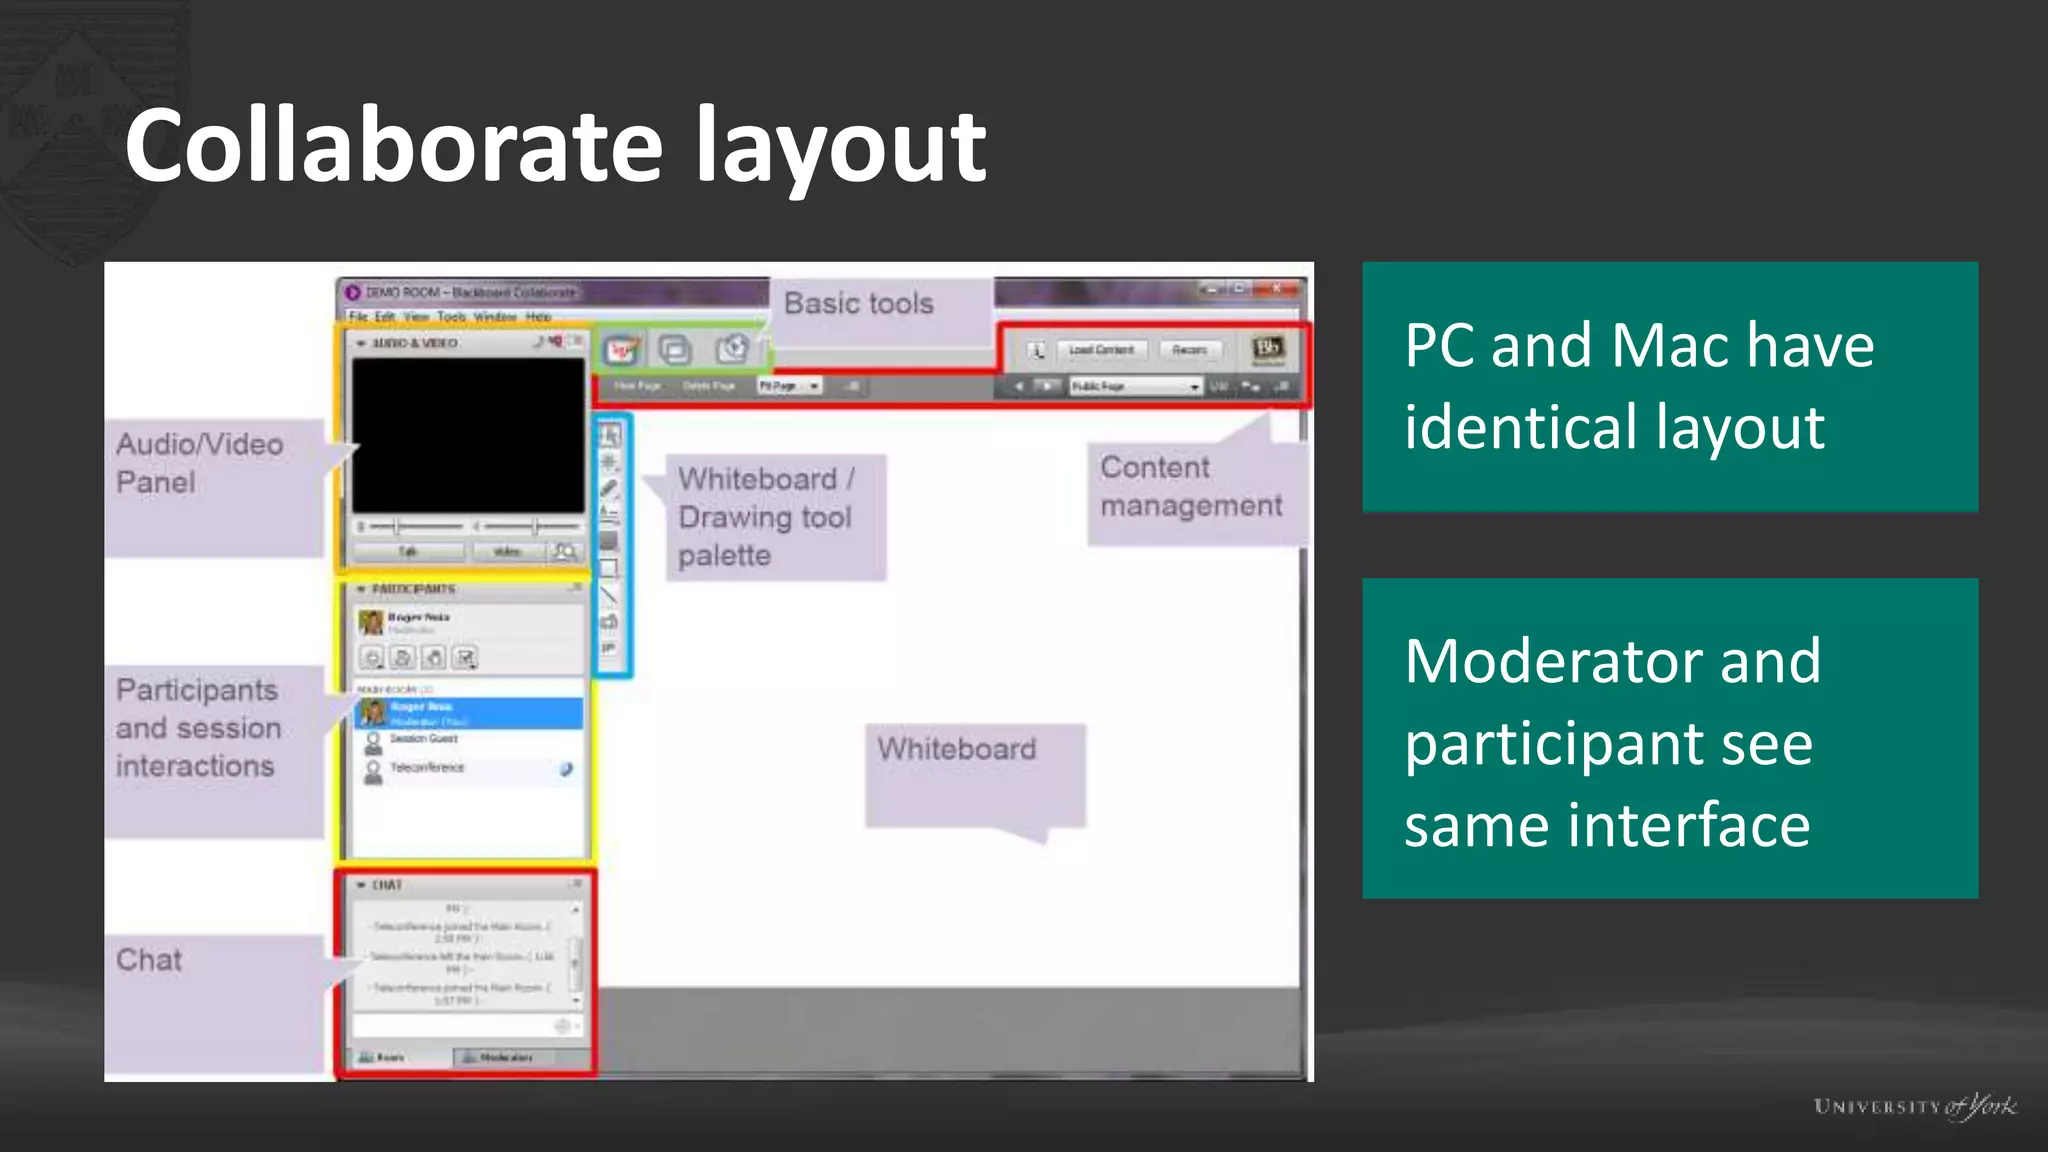Viewport: 2048px width, 1152px height.
Task: Open the video preview icon beside Video
Action: [x=565, y=551]
